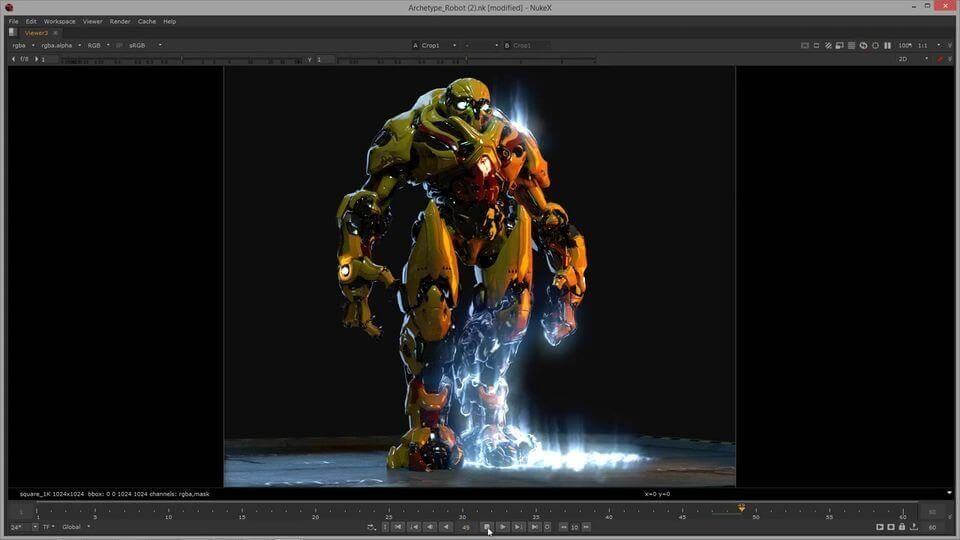Viewport: 960px width, 540px height.
Task: Jump to previous keyframe
Action: (x=414, y=527)
